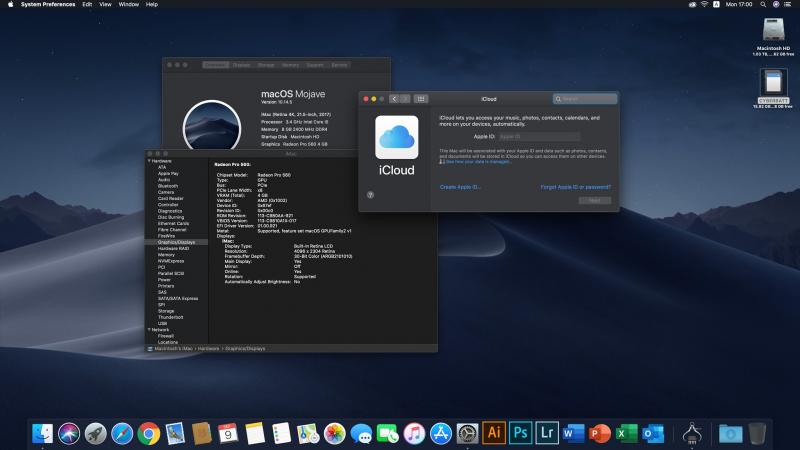
Task: Launch Adobe Illustrator from the Dock
Action: point(494,433)
